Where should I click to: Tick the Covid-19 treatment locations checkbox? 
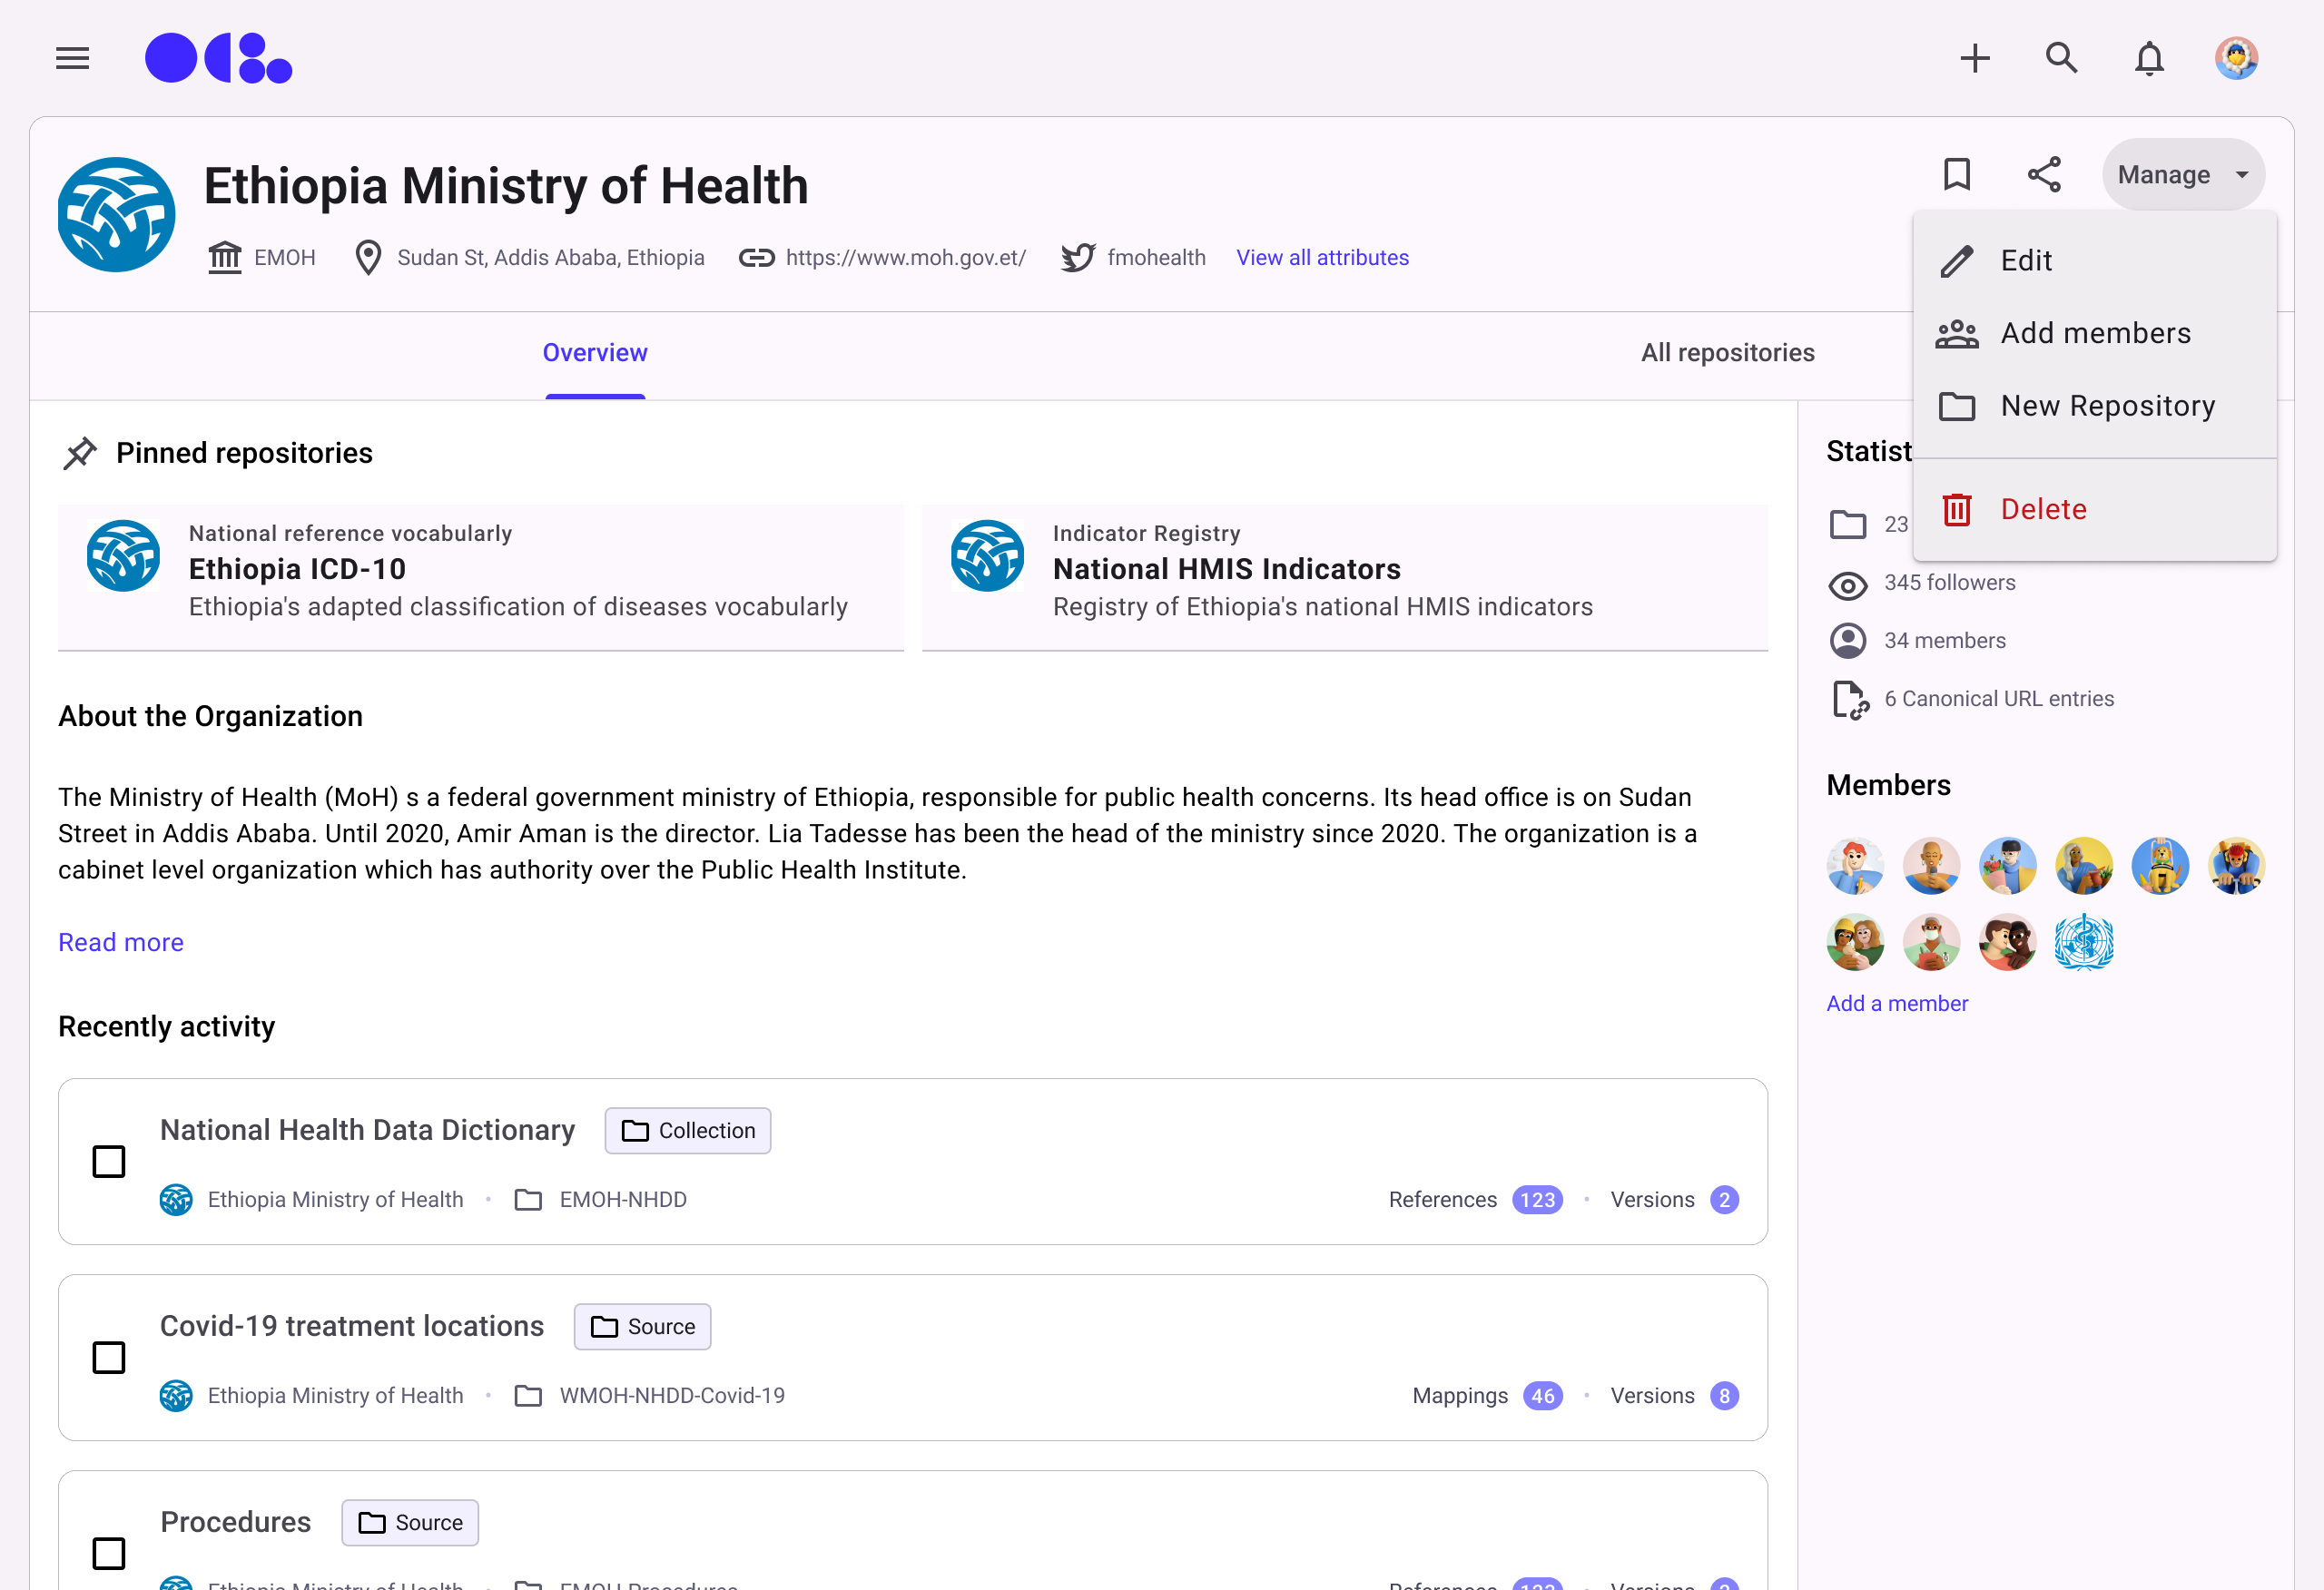click(x=109, y=1357)
